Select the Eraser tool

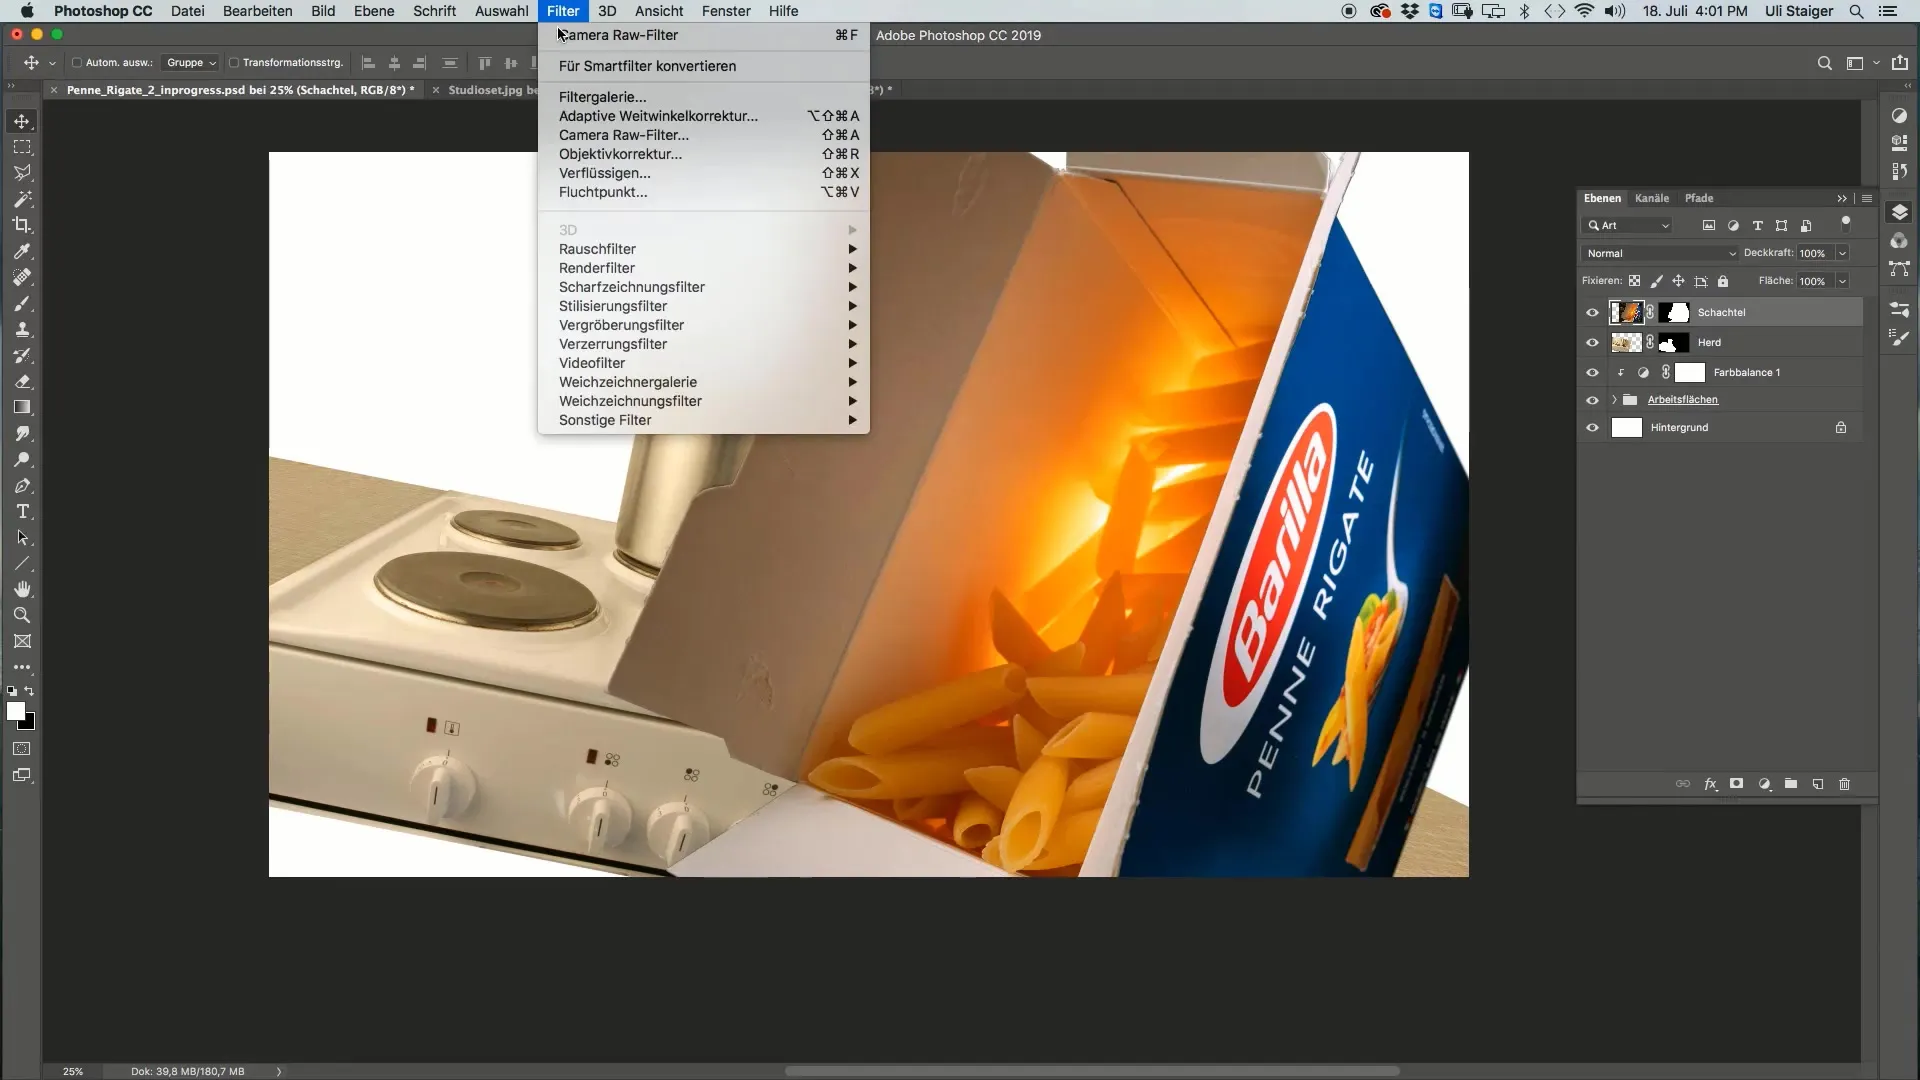[x=22, y=381]
